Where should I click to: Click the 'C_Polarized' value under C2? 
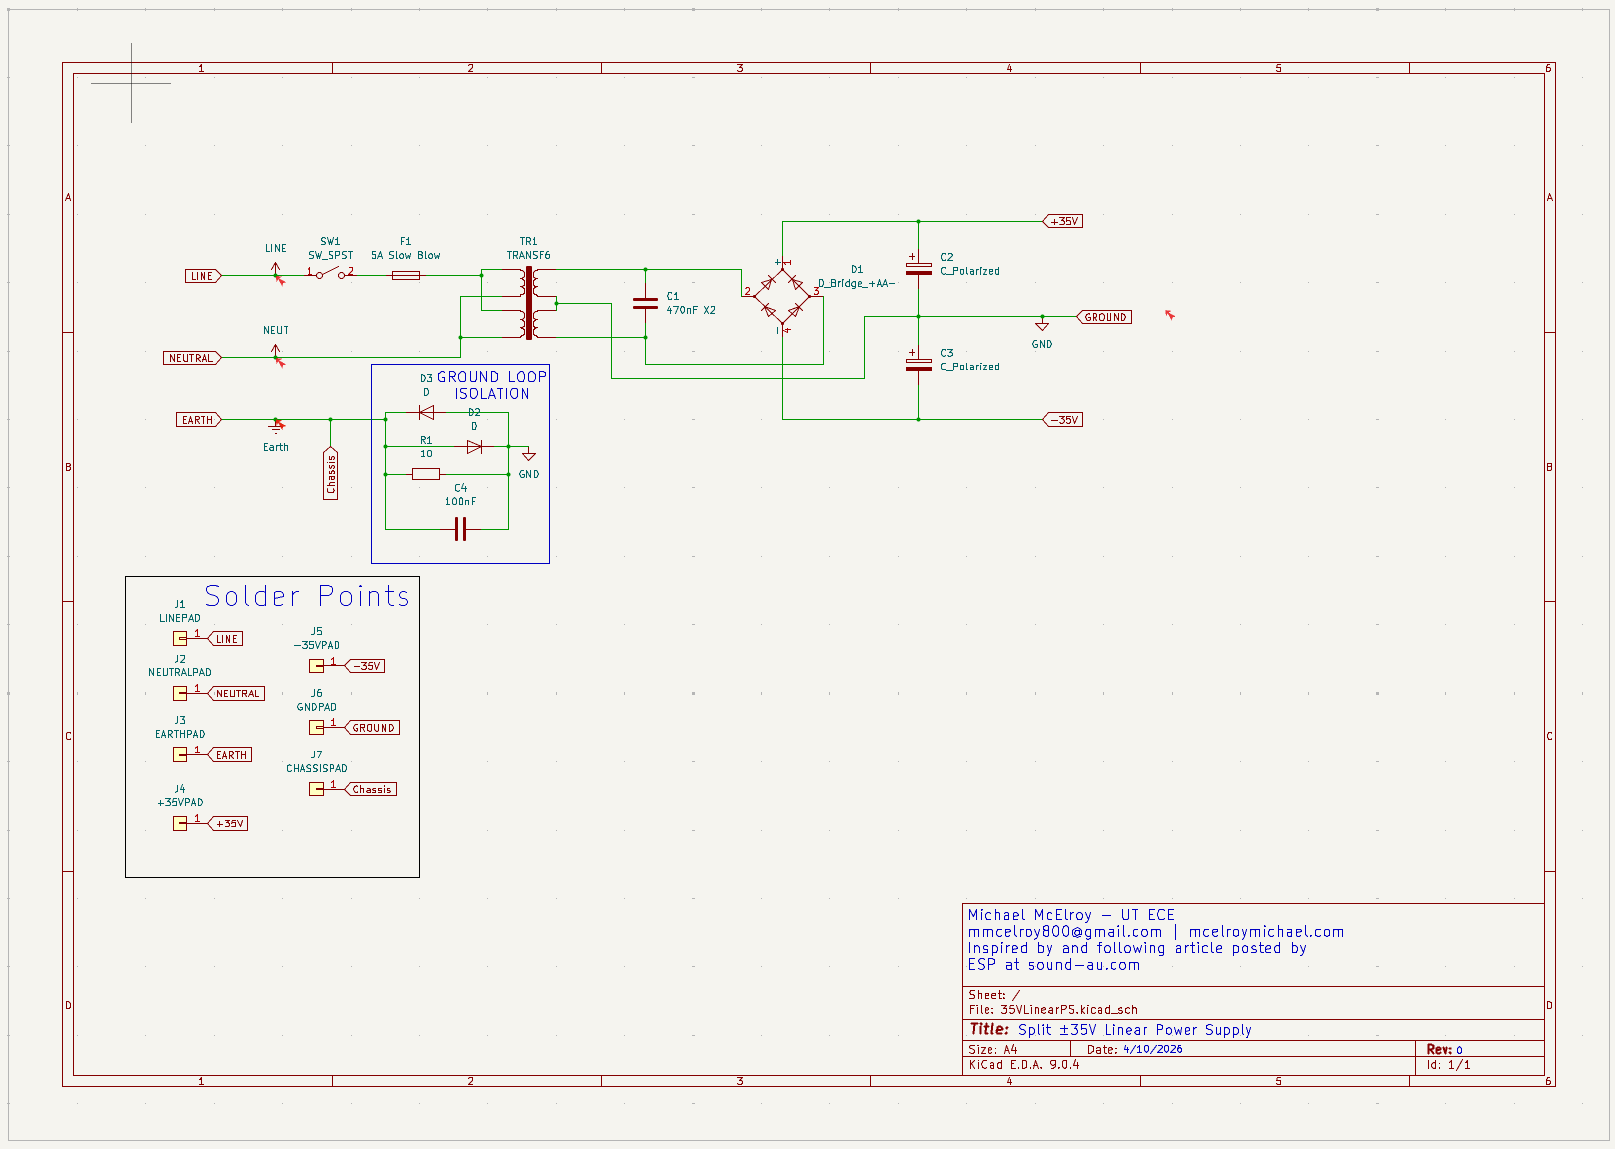[970, 271]
